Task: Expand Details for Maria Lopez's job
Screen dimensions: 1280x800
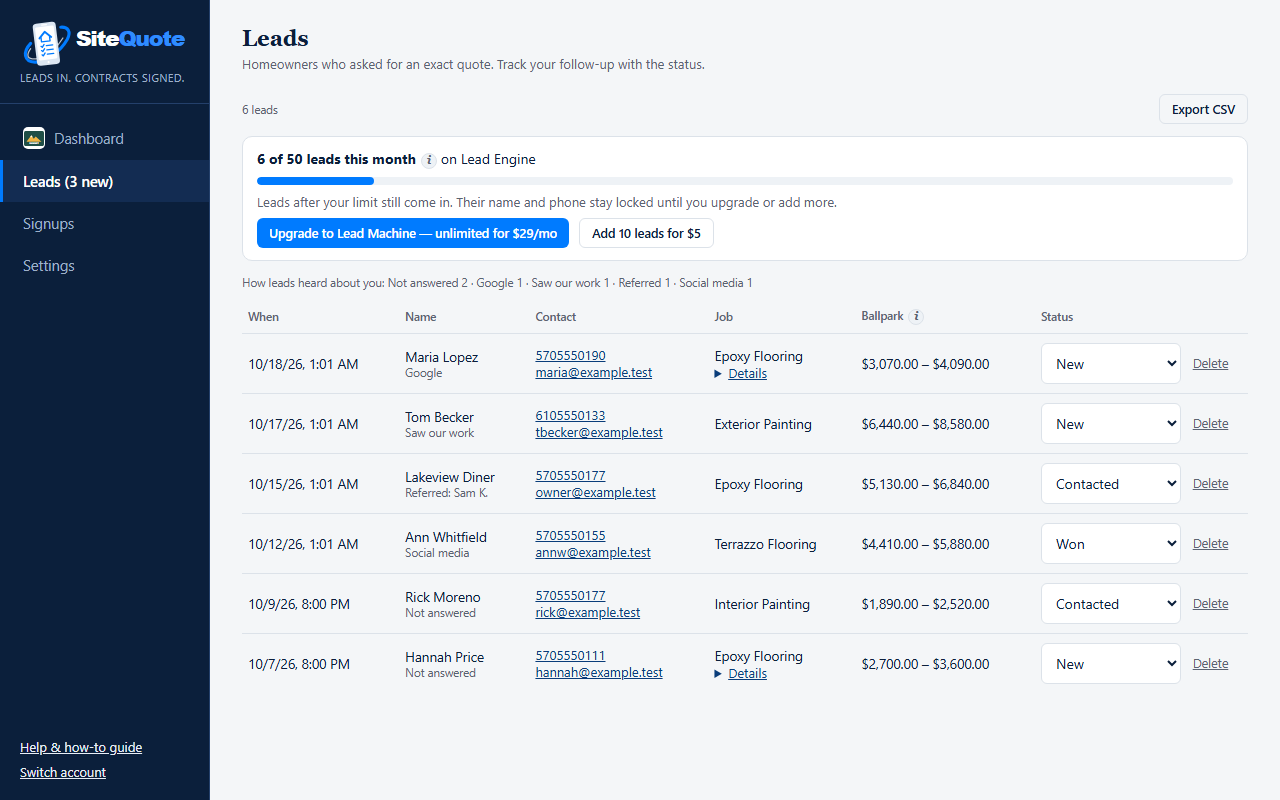Action: (741, 374)
